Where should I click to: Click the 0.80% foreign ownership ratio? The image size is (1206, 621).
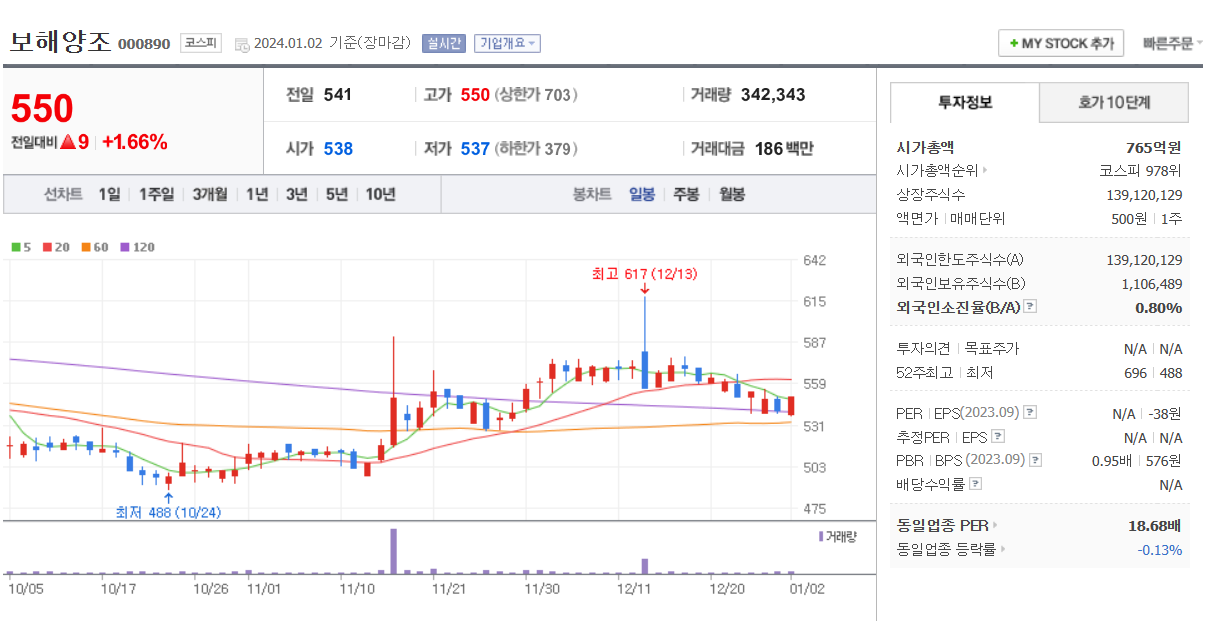point(1158,307)
